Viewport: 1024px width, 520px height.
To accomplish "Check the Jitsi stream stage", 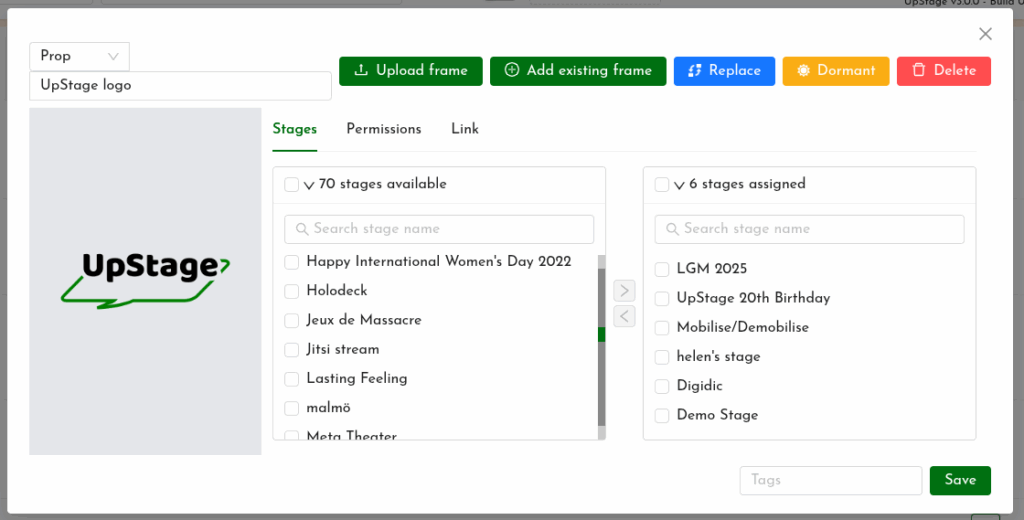I will [291, 350].
